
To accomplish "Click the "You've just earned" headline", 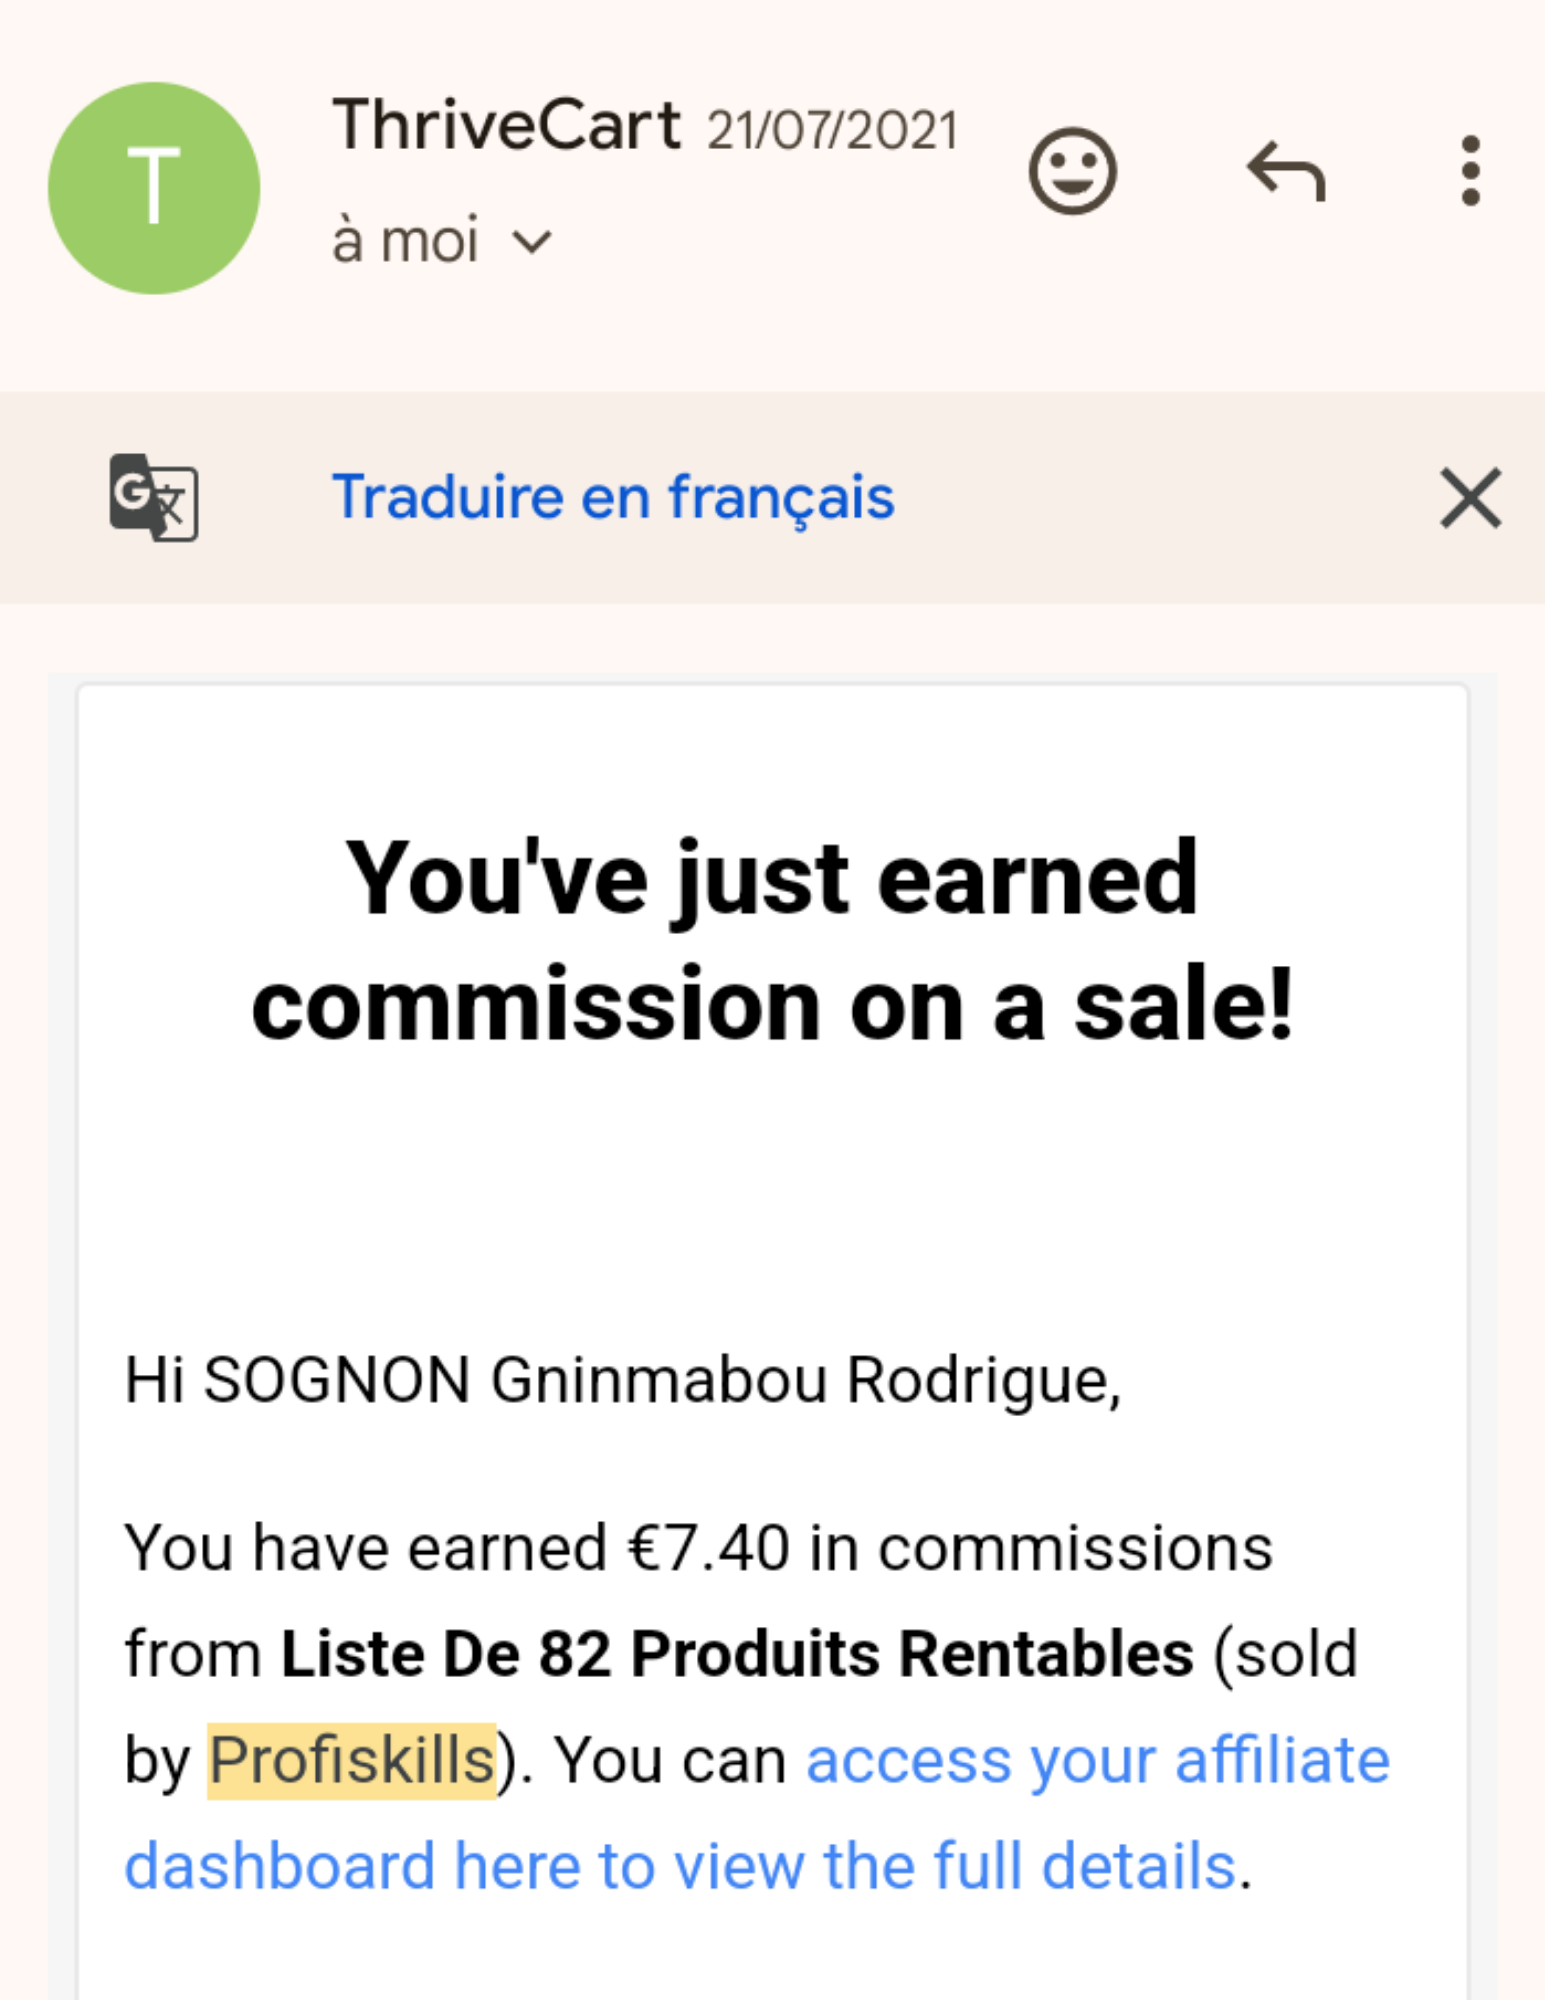I will pyautogui.click(x=772, y=879).
